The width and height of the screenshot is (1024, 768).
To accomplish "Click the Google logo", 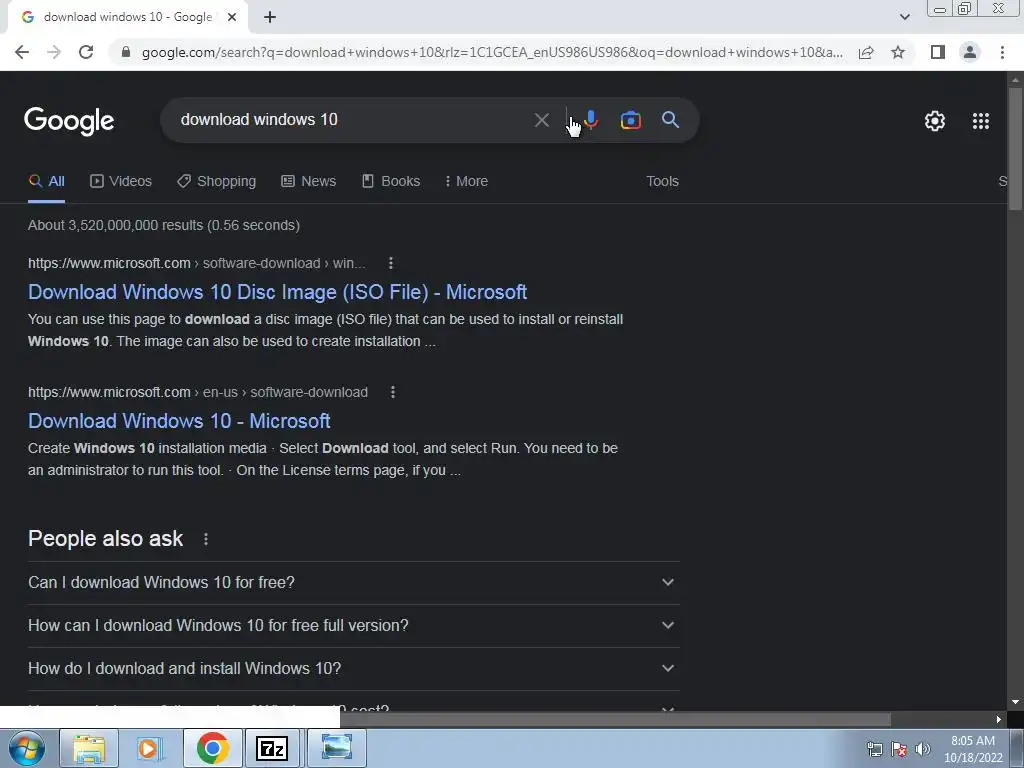I will (69, 121).
